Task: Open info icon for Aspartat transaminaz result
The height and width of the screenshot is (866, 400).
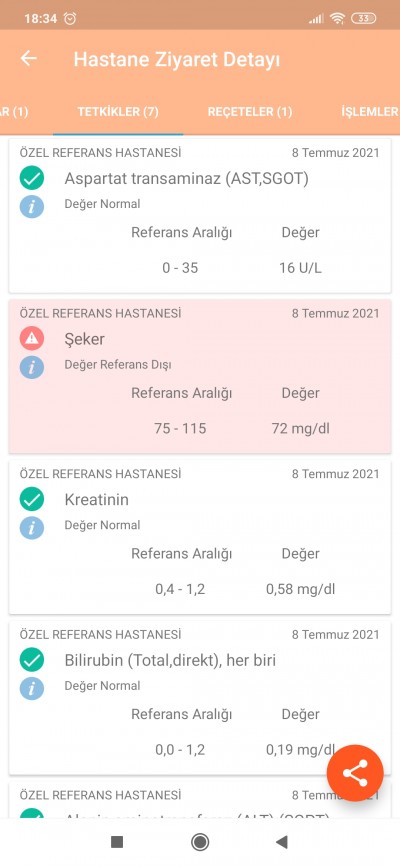Action: click(32, 207)
